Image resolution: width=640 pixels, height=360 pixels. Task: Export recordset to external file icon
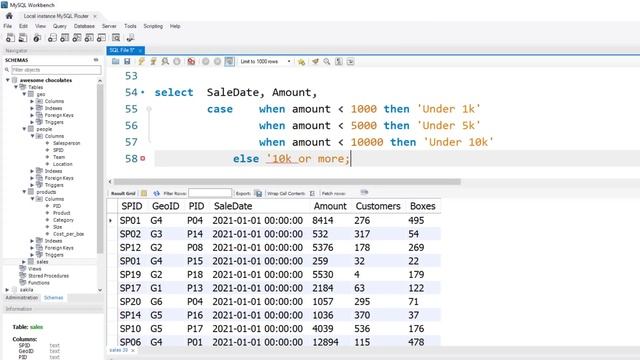(x=258, y=193)
